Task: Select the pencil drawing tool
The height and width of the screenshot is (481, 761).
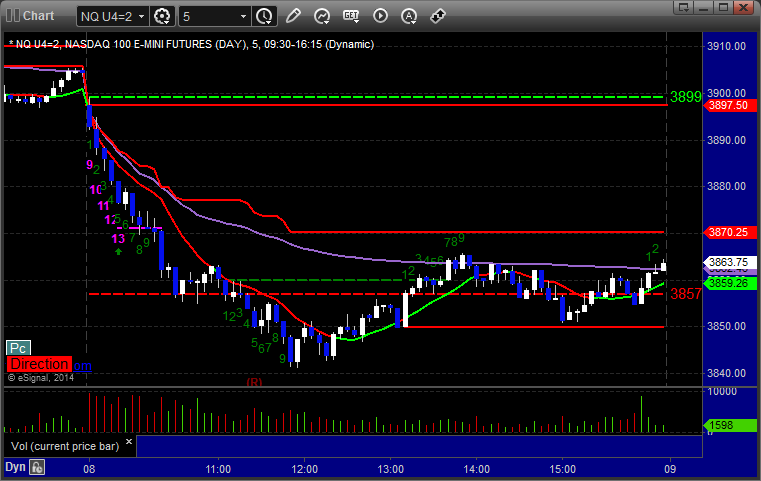Action: tap(293, 16)
